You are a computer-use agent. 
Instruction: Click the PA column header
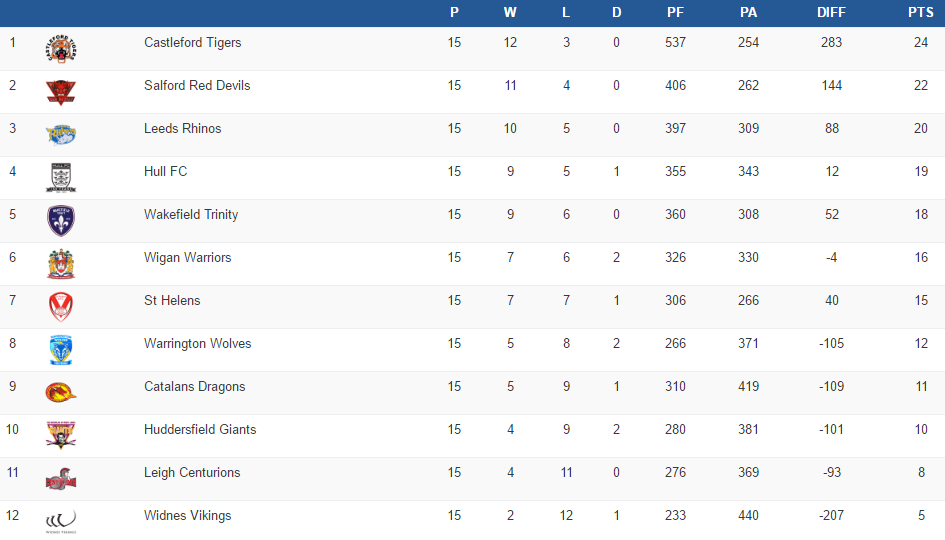click(x=748, y=13)
